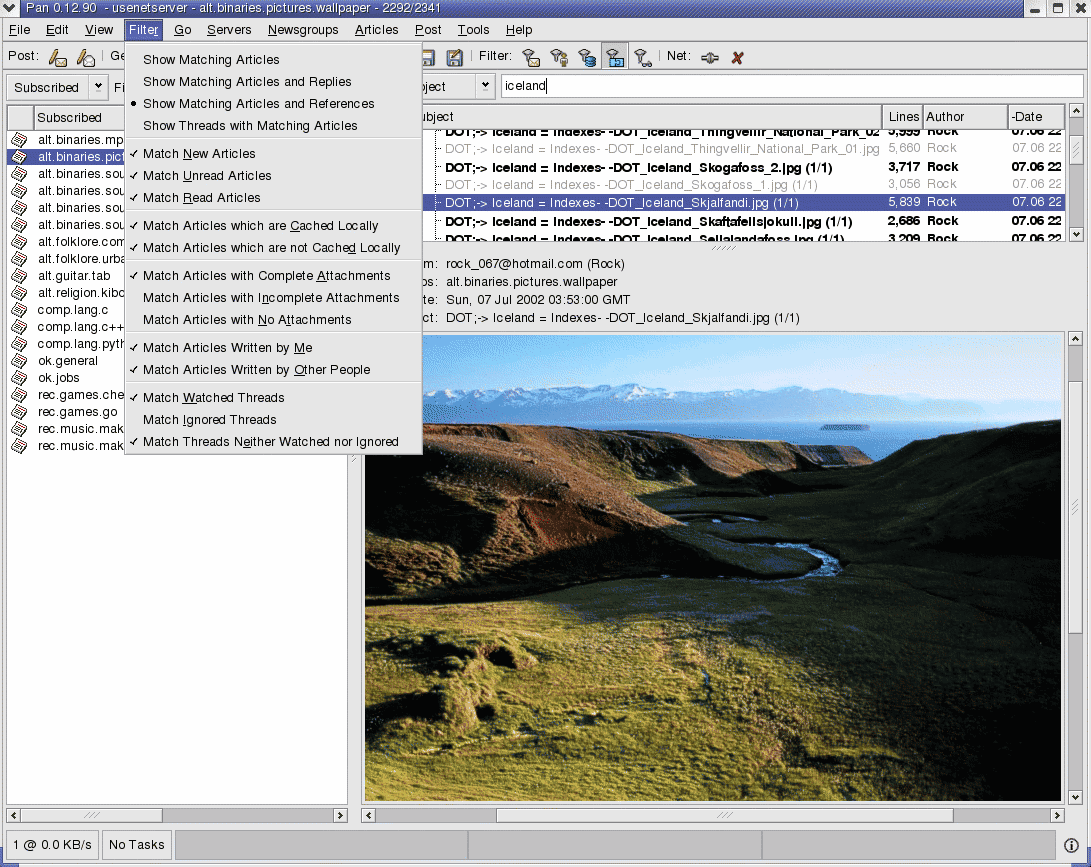Click the newsgroup icon beside alt.binaries.mp
Image resolution: width=1091 pixels, height=867 pixels.
[19, 140]
